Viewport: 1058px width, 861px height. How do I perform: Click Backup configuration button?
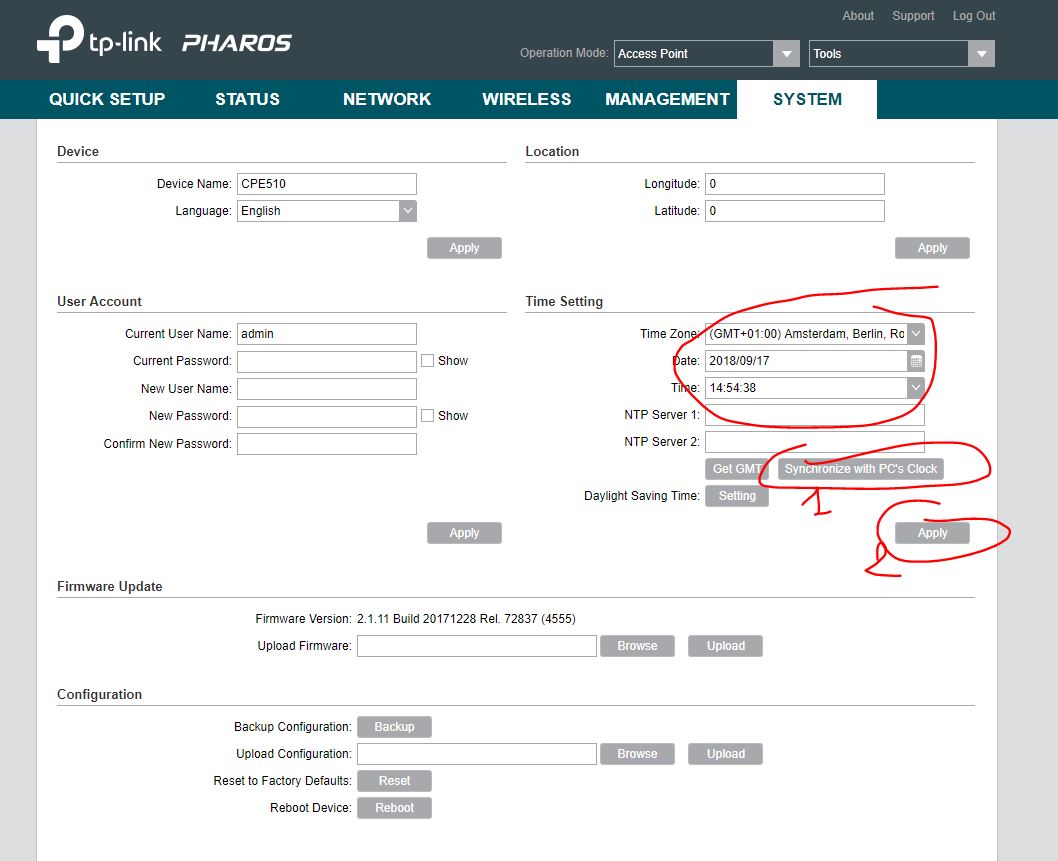point(394,727)
